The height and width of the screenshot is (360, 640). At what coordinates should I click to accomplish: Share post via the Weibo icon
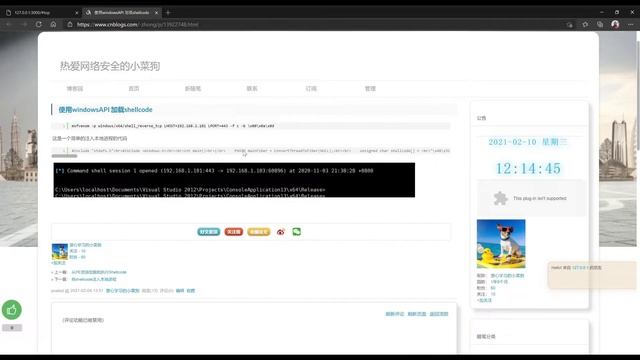[280, 232]
